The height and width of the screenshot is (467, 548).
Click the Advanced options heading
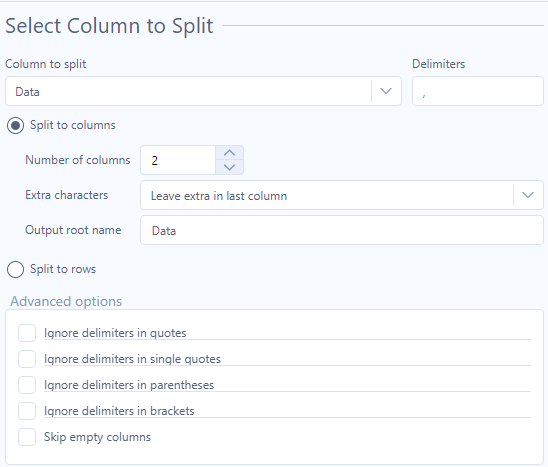point(66,301)
